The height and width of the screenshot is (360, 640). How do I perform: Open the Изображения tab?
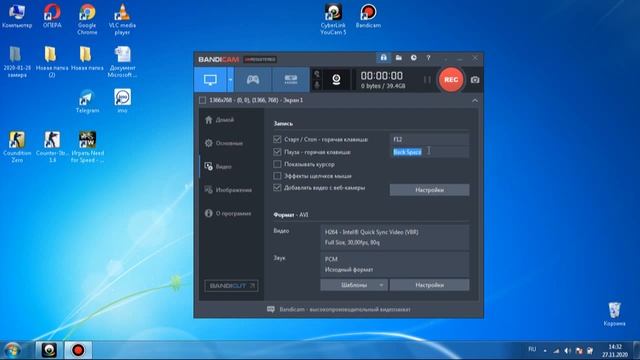pyautogui.click(x=228, y=190)
